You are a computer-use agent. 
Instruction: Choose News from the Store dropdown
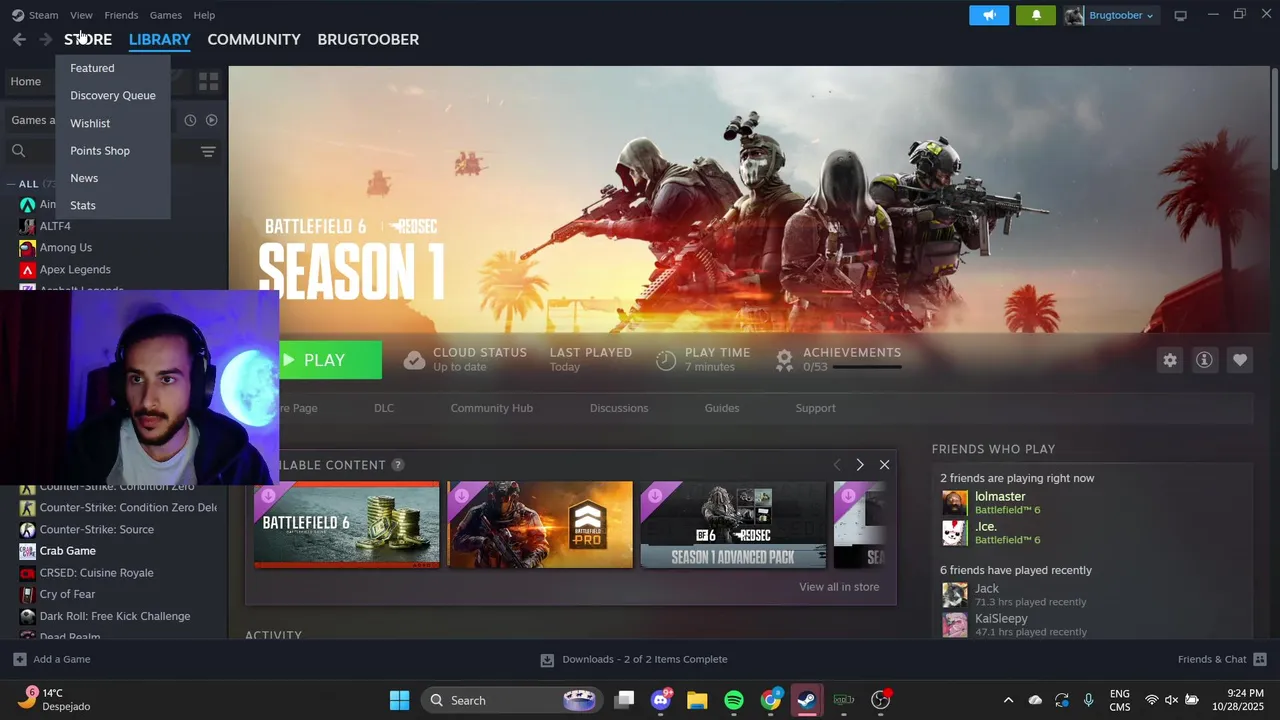[x=84, y=178]
